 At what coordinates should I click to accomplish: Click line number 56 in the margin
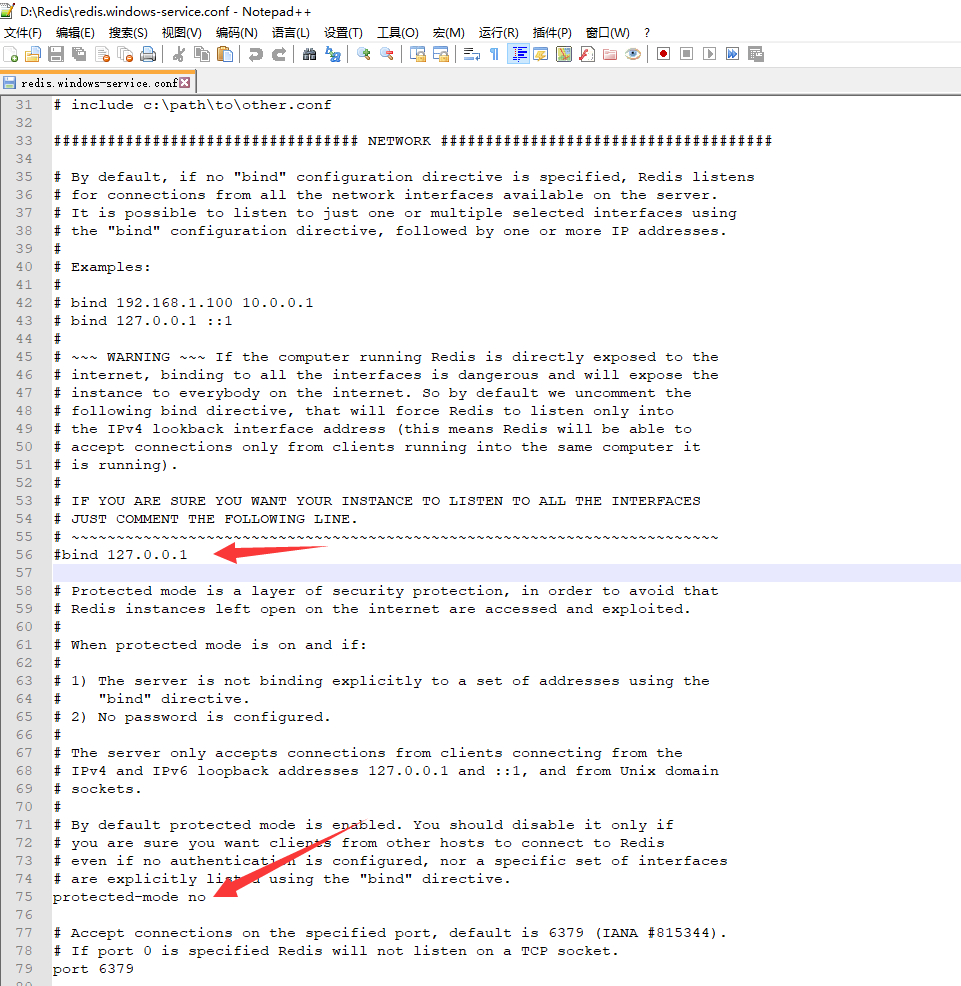pos(24,555)
